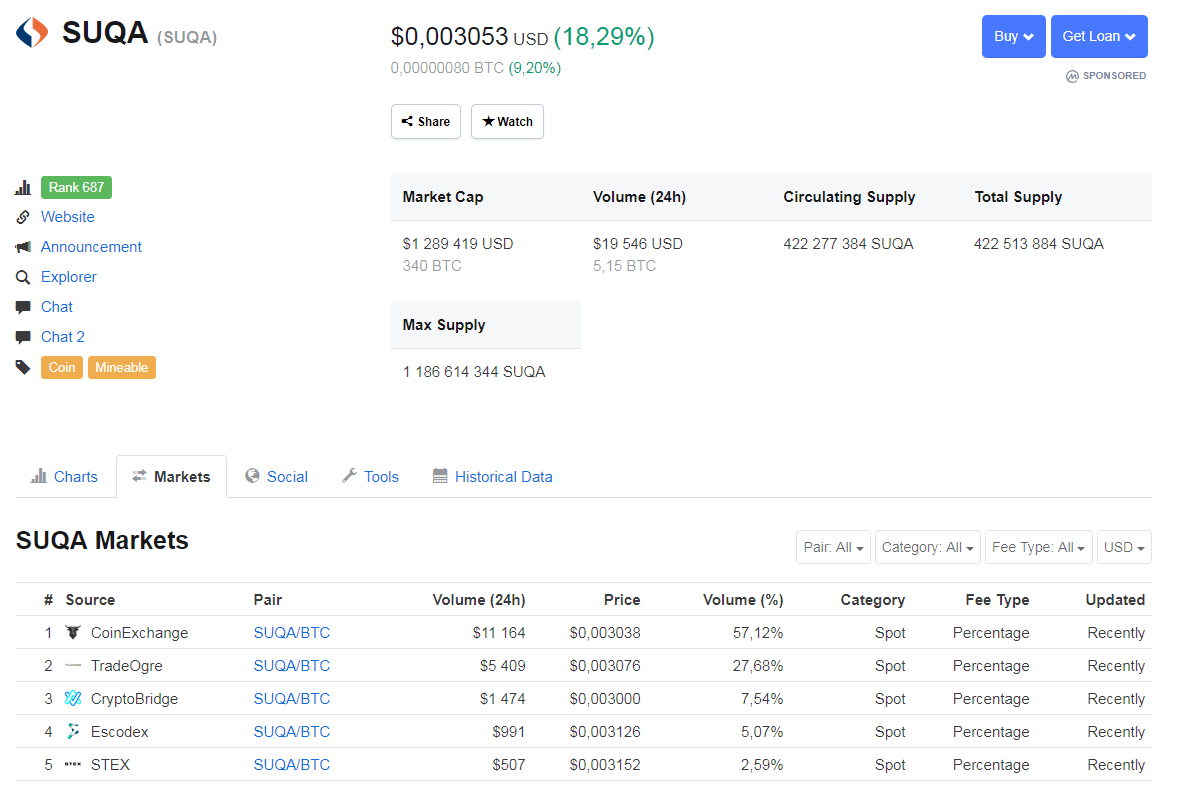Open the Announcement link
1190x802 pixels.
91,247
